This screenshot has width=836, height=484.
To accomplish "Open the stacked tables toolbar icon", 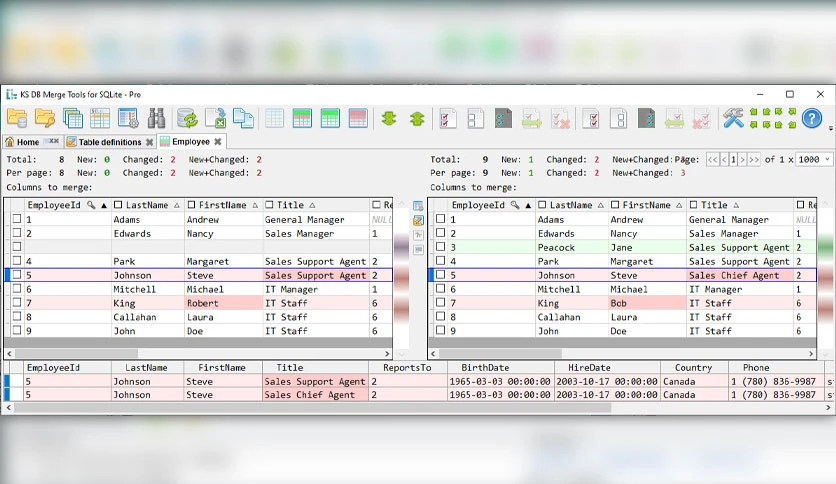I will pos(73,118).
